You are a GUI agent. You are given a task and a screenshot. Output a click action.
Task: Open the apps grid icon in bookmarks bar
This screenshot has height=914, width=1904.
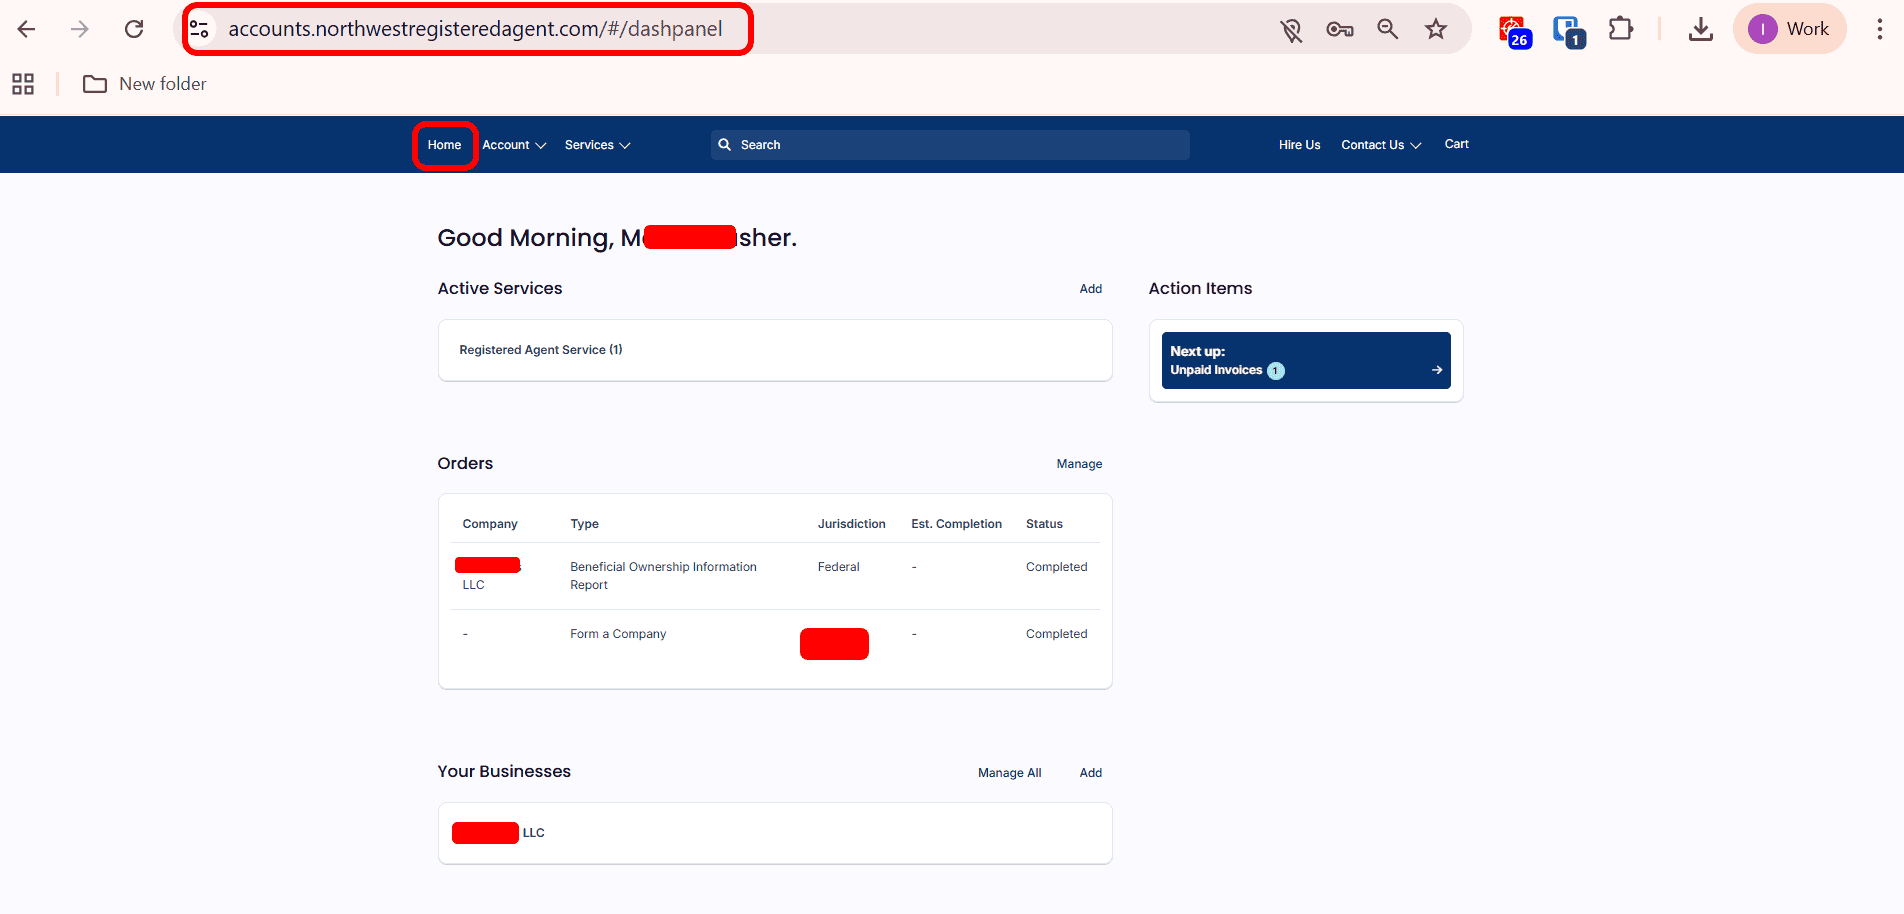tap(23, 84)
